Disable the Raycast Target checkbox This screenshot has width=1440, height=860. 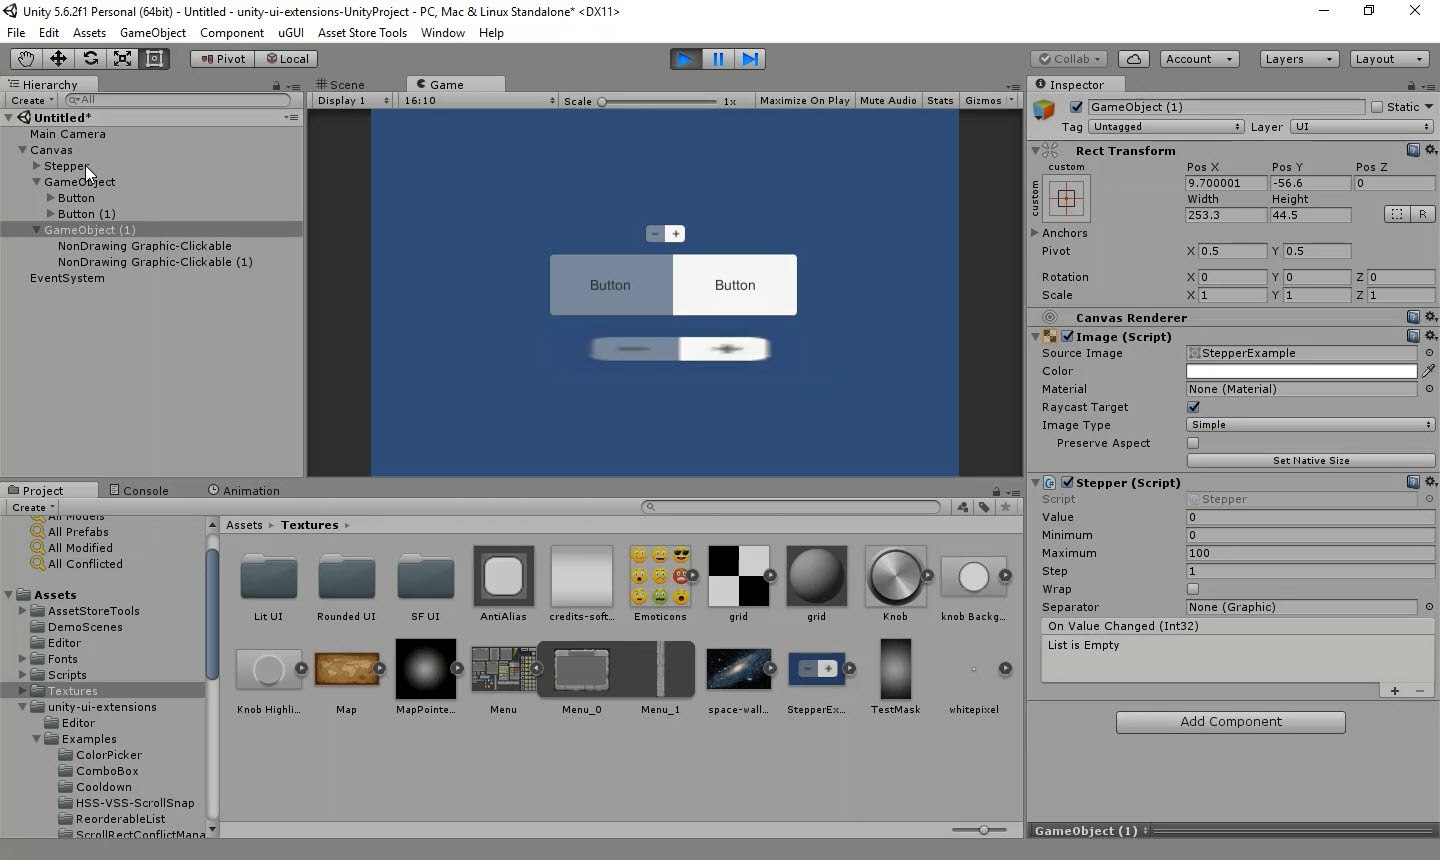1192,407
